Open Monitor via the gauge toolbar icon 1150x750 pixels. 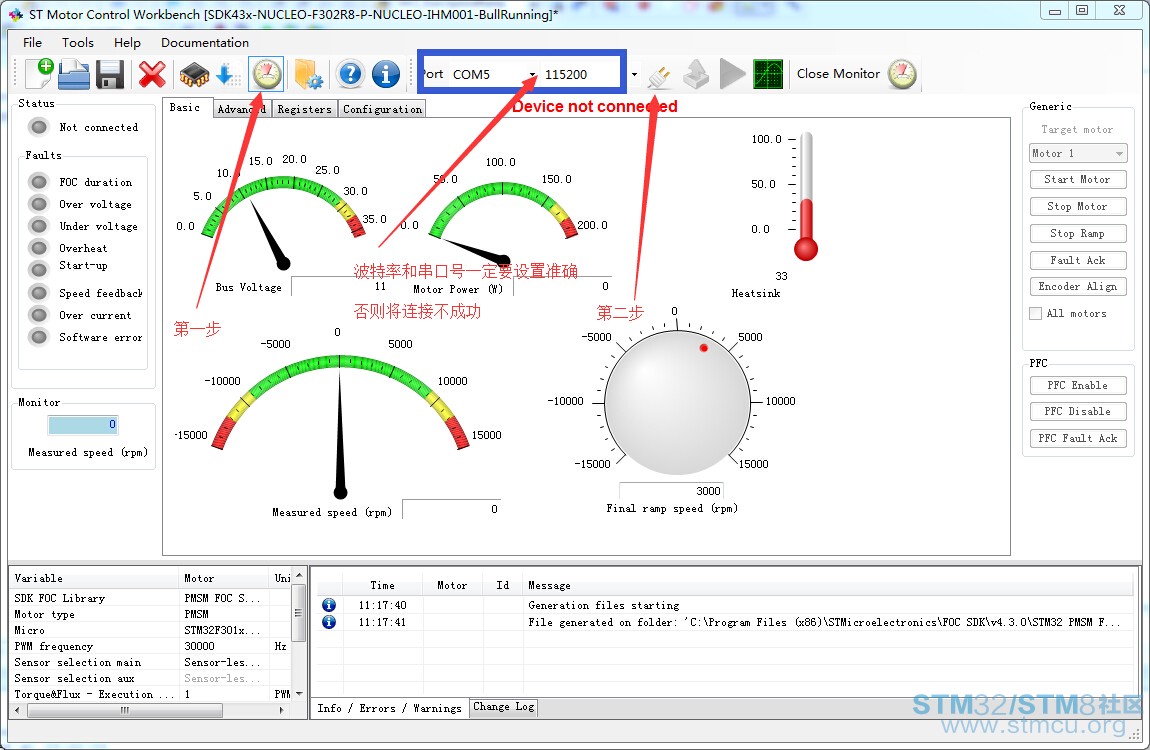267,74
